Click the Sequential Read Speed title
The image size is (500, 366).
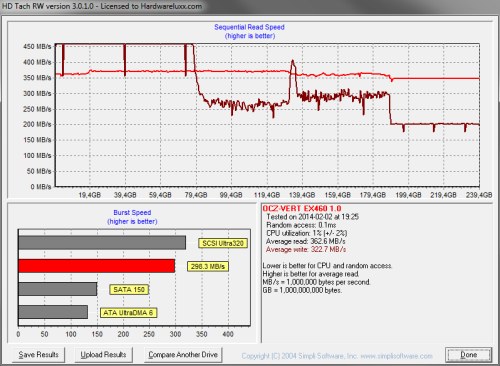point(249,27)
